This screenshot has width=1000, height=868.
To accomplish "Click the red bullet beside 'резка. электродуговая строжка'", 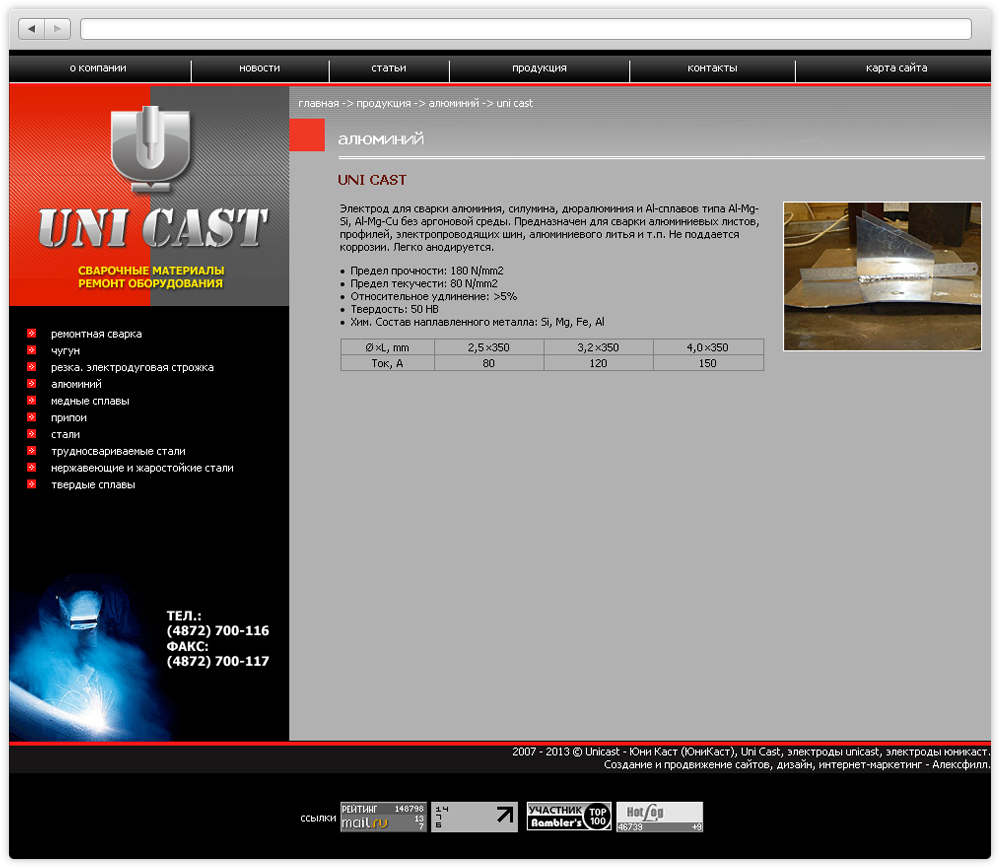I will [x=31, y=367].
